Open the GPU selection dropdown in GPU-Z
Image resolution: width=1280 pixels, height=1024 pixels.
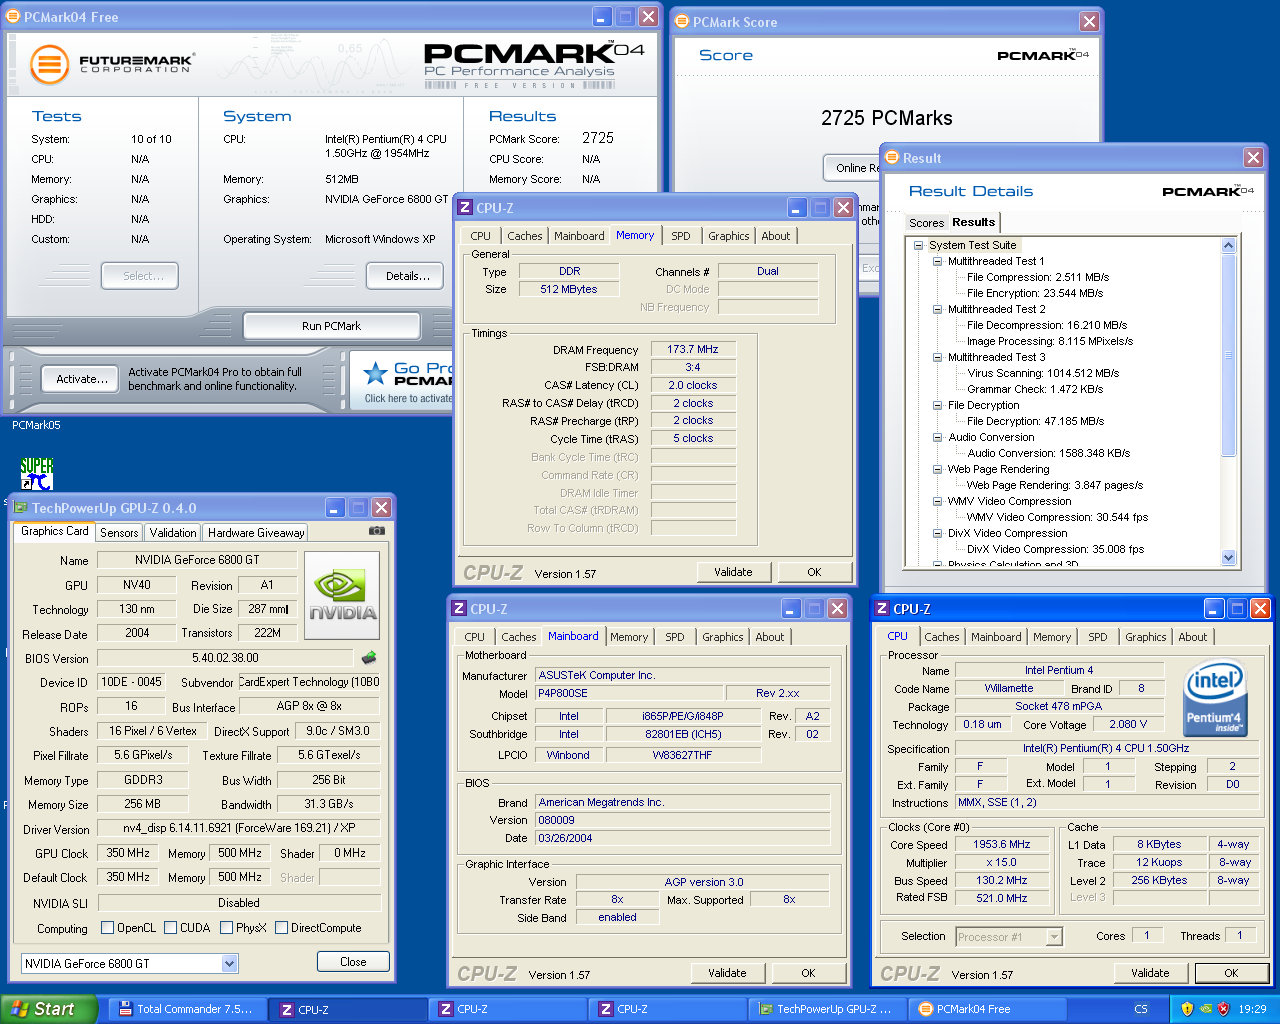pyautogui.click(x=229, y=963)
